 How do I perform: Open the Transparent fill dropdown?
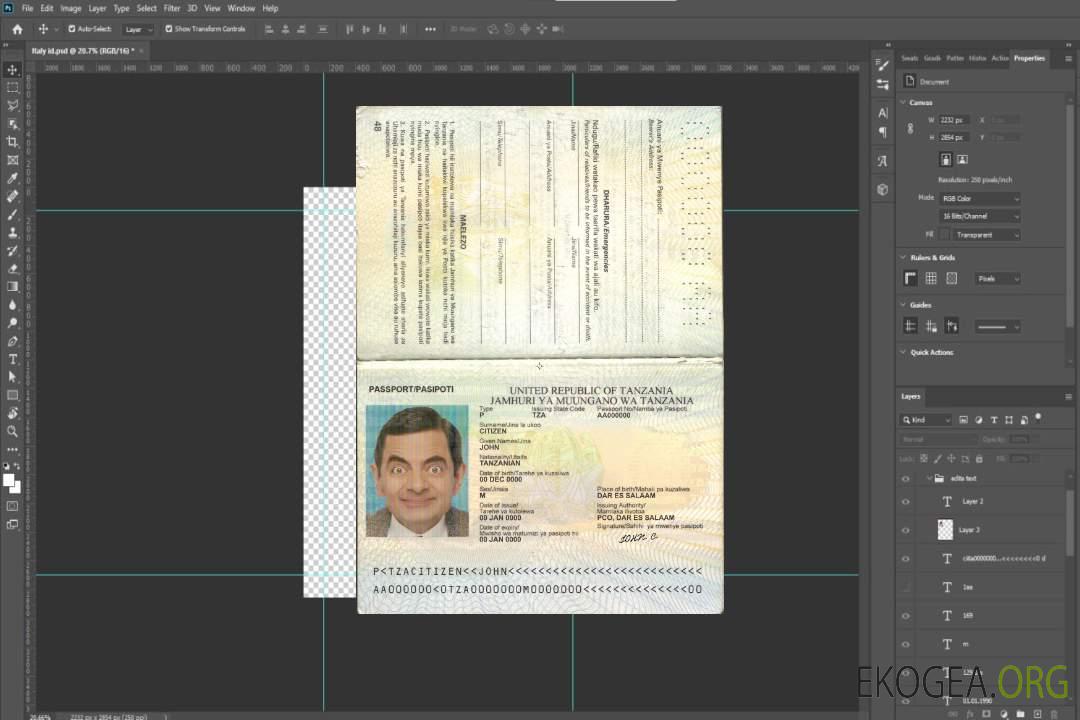[986, 235]
